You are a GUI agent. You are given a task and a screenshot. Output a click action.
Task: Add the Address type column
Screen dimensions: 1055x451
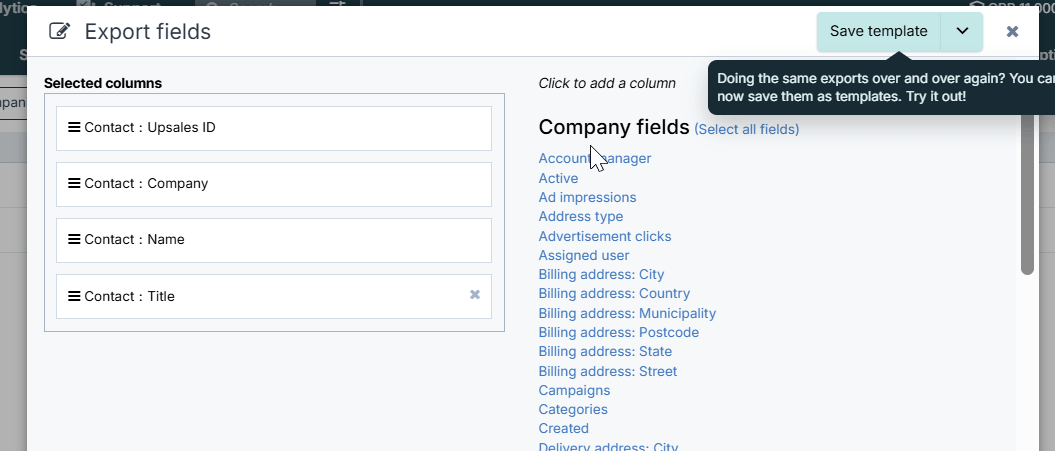581,217
